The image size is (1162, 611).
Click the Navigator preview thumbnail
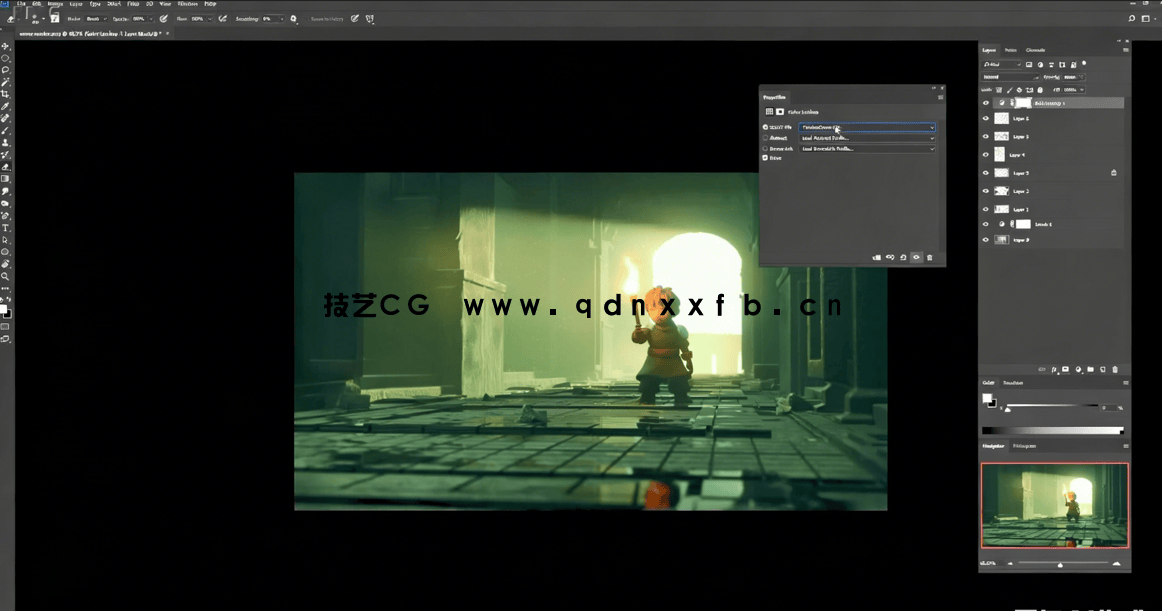[x=1054, y=505]
